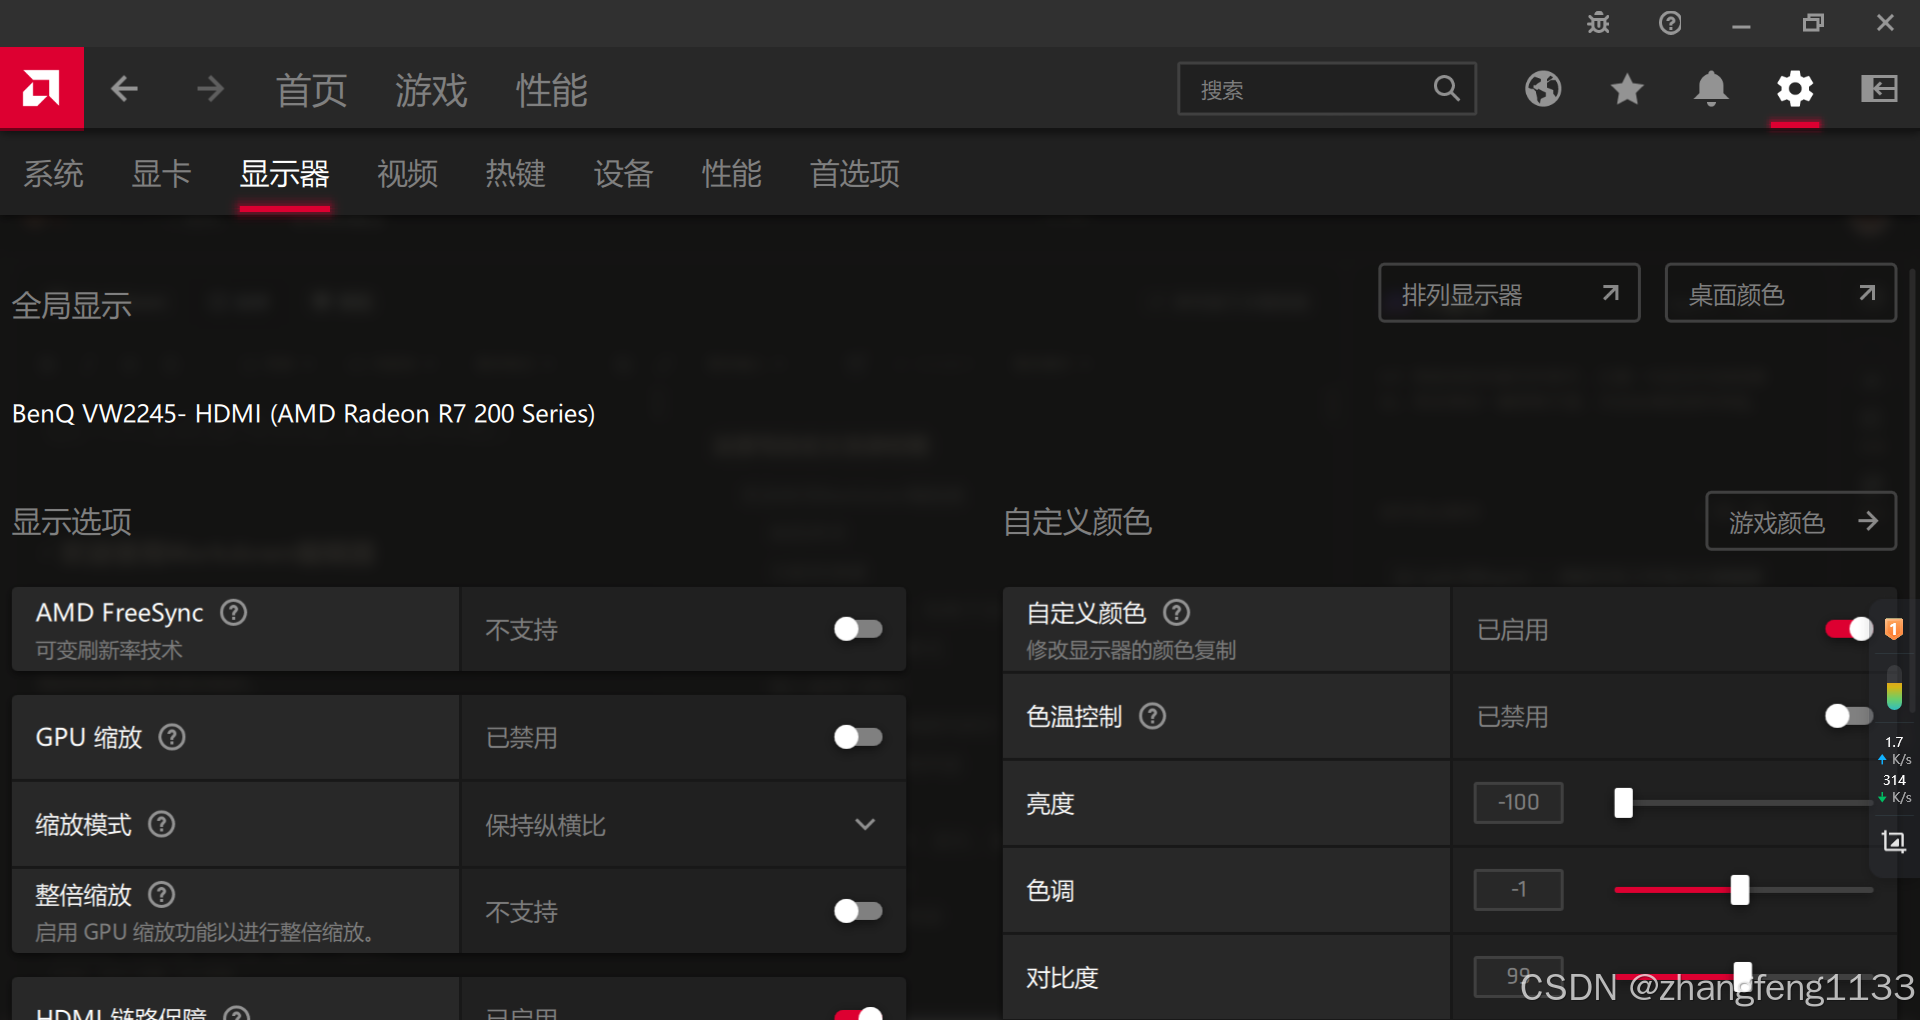Show GPU 缩放 help icon
1920x1020 pixels.
pos(172,737)
